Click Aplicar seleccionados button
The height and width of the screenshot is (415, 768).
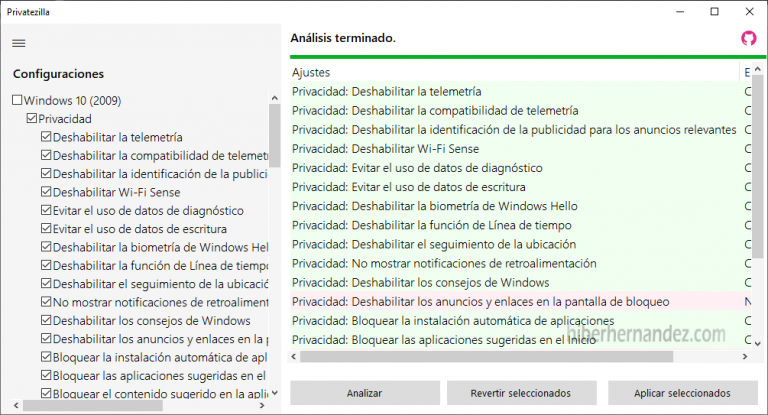pyautogui.click(x=683, y=393)
